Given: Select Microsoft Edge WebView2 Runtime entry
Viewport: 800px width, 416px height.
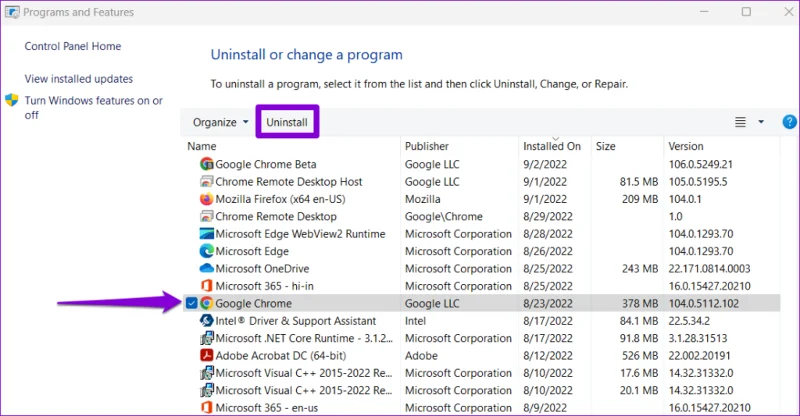Looking at the screenshot, I should coord(300,234).
